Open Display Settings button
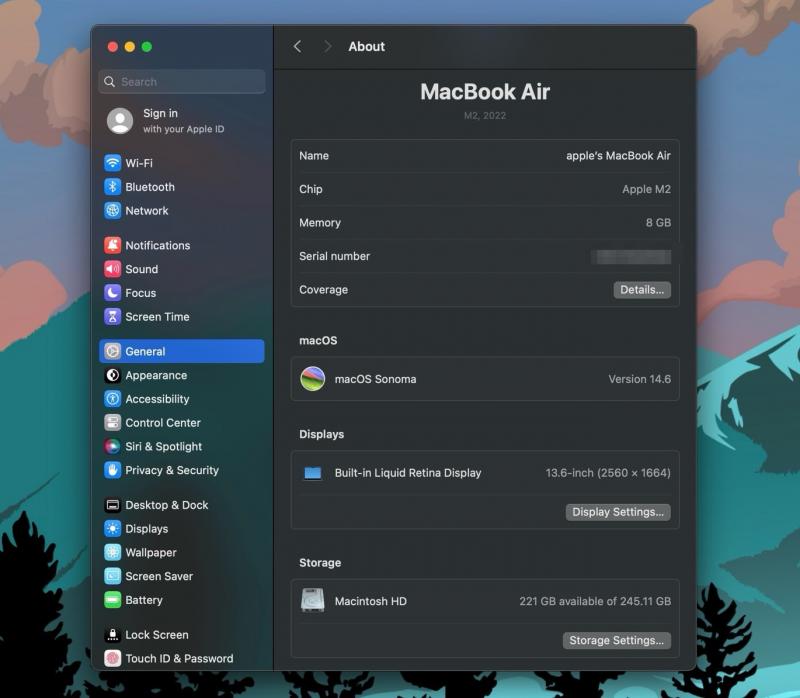Viewport: 800px width, 698px height. pyautogui.click(x=618, y=512)
